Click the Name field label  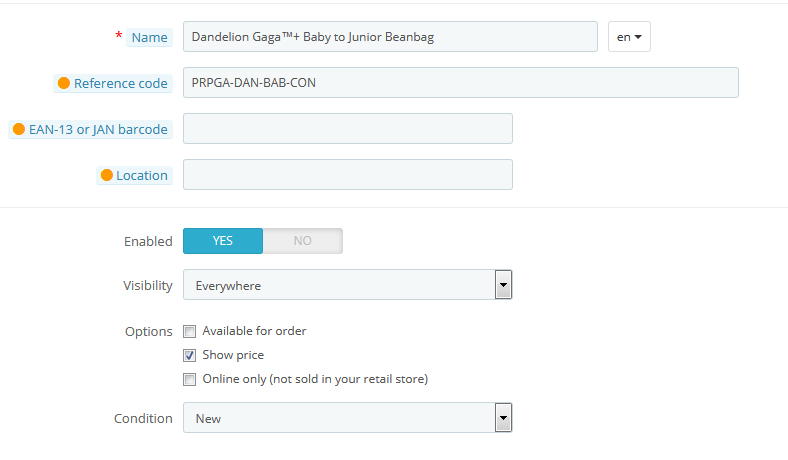click(150, 37)
